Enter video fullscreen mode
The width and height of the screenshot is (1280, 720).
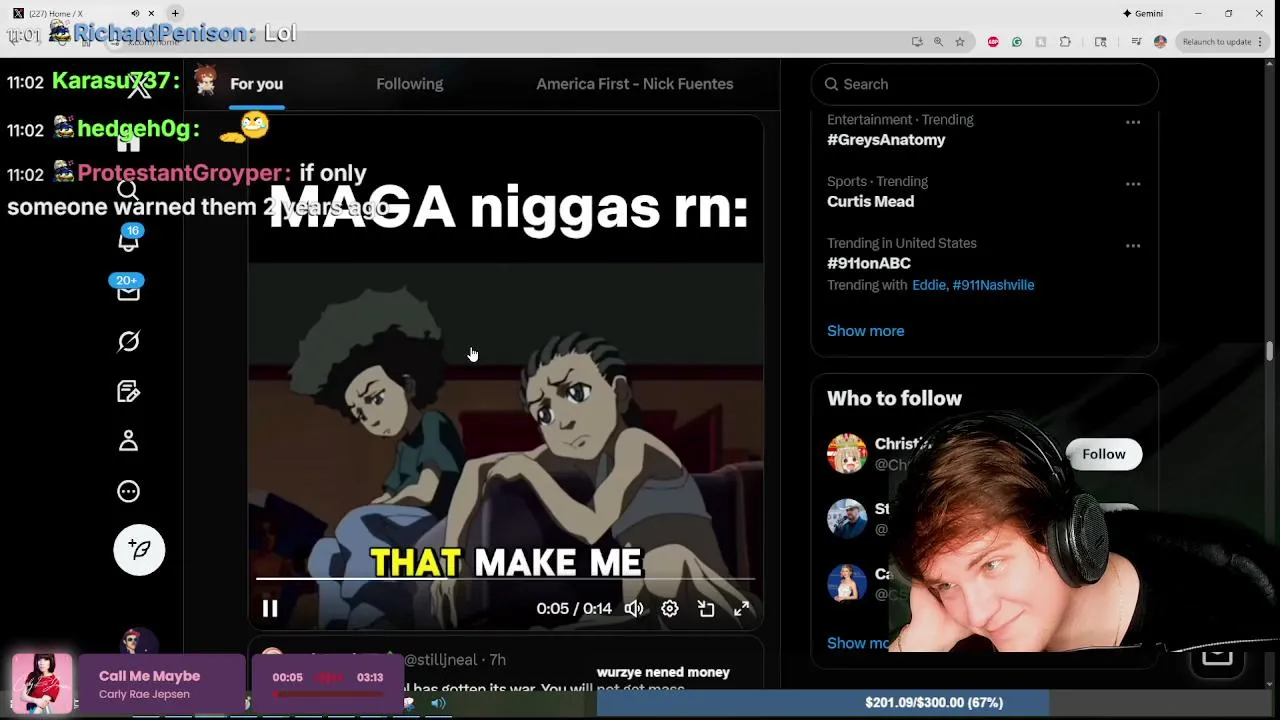pyautogui.click(x=742, y=608)
